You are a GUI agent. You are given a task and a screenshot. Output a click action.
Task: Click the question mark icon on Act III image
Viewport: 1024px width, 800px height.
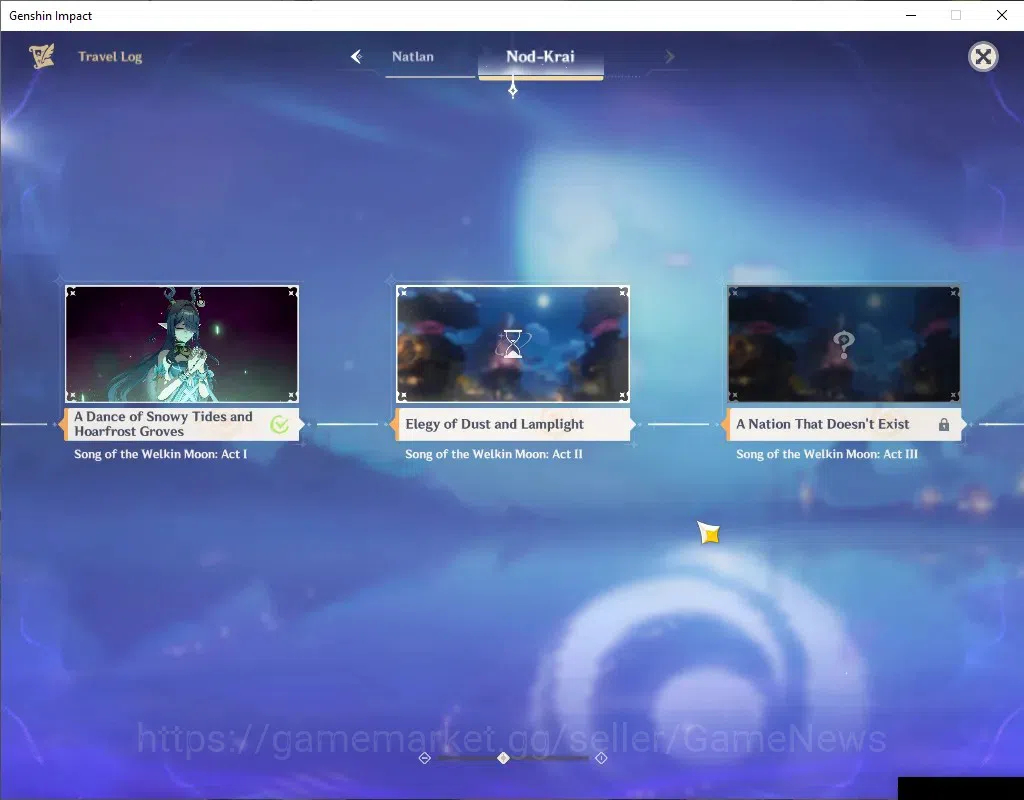(x=844, y=344)
